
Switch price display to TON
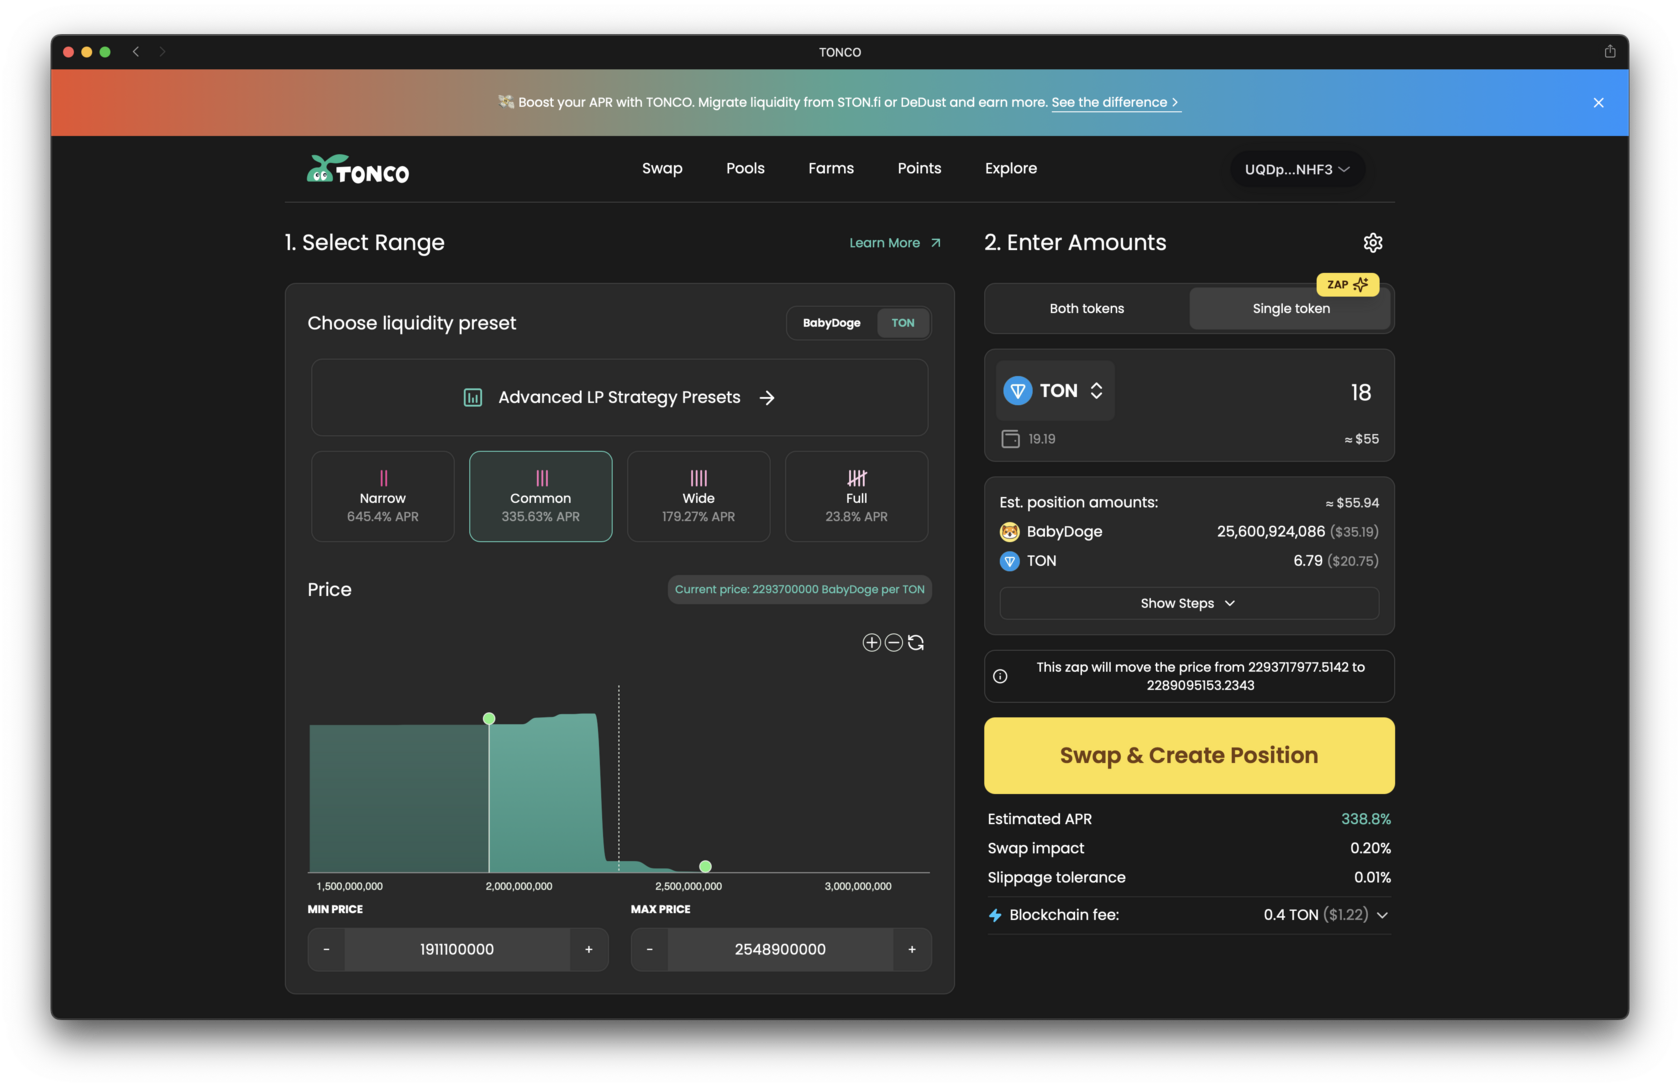click(903, 323)
